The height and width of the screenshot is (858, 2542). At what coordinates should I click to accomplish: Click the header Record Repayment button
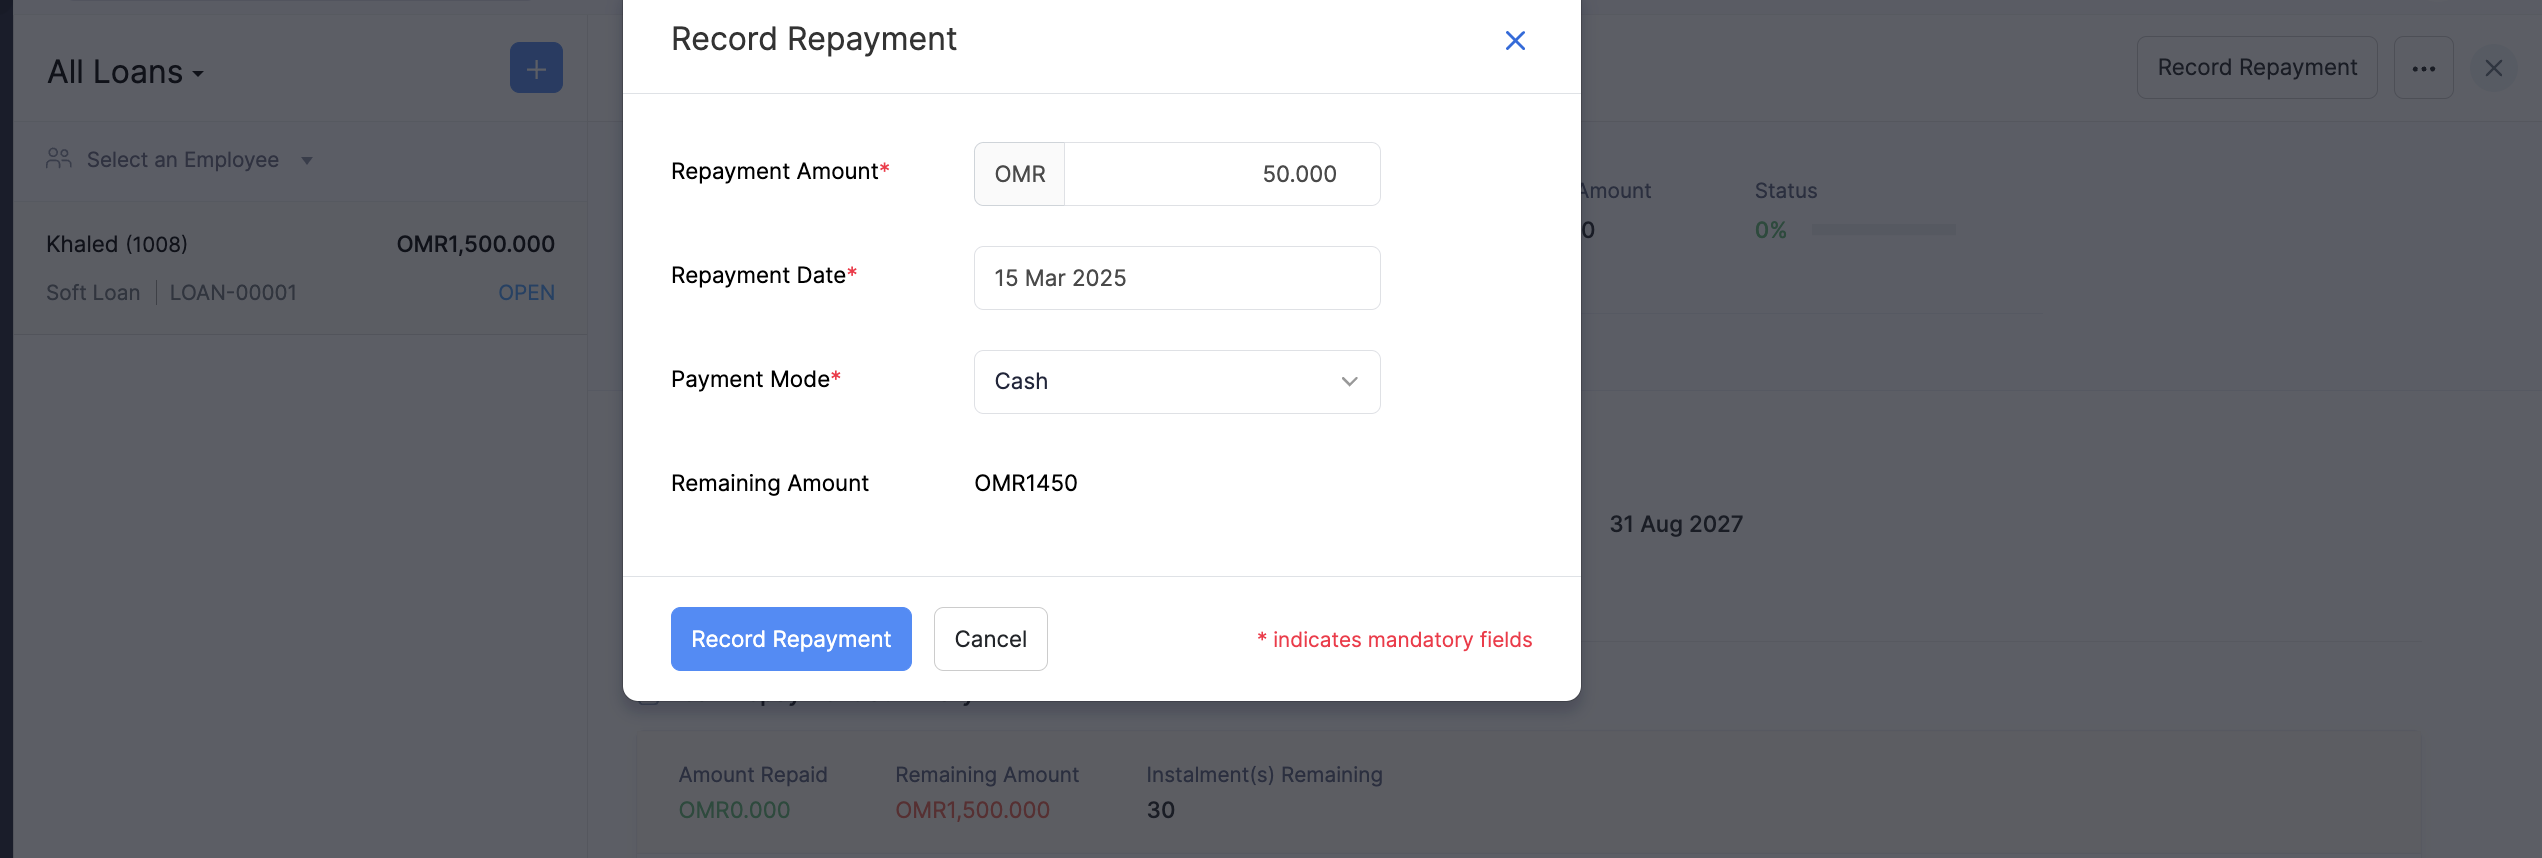click(2257, 67)
